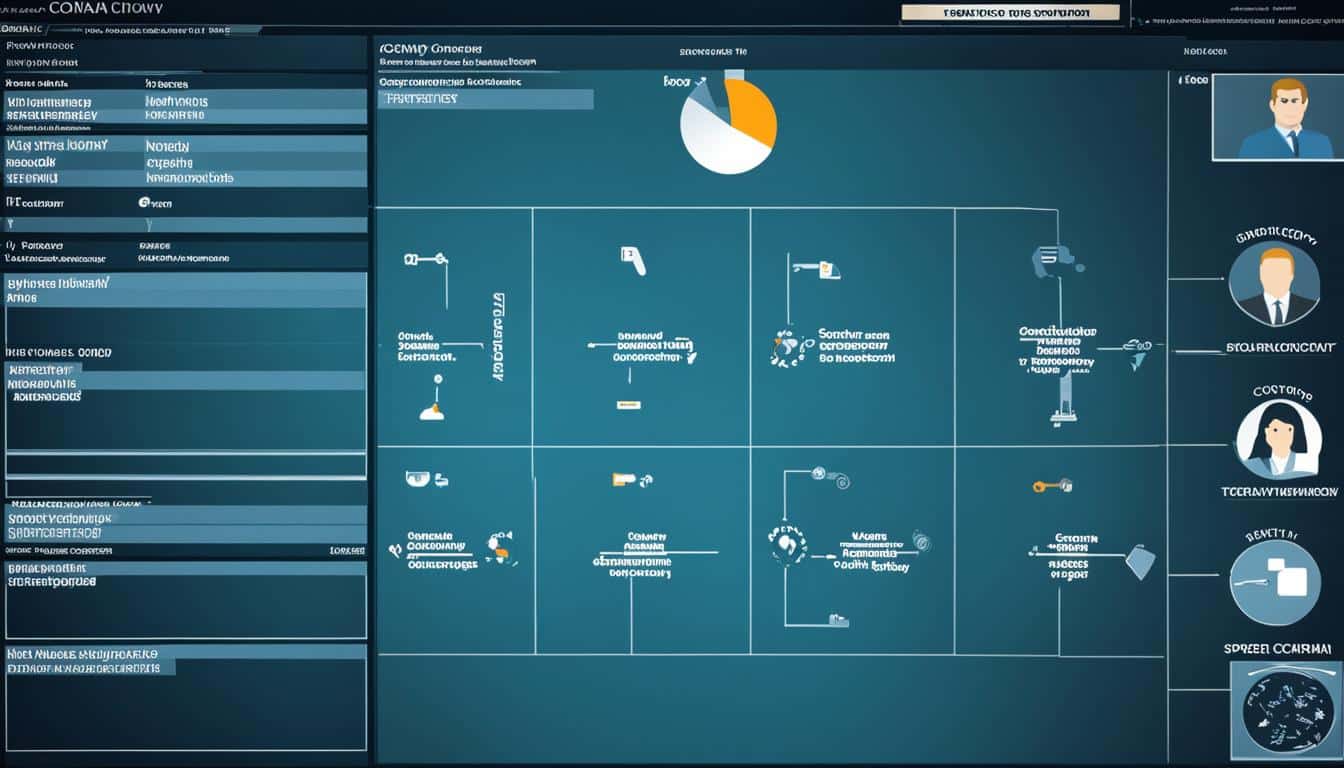Click the orange key icon in the bottom-right grid cell
Image resolution: width=1344 pixels, height=768 pixels.
(x=1051, y=486)
